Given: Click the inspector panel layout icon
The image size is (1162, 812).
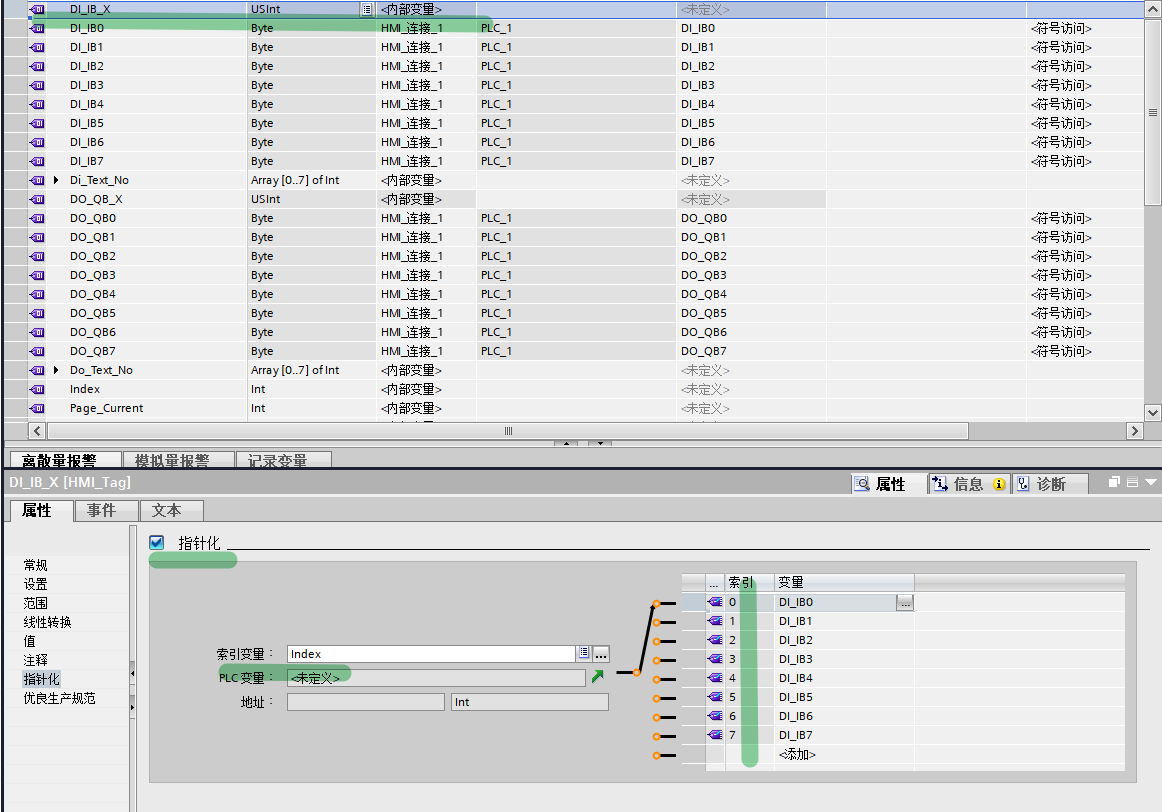Looking at the screenshot, I should pos(1132,482).
